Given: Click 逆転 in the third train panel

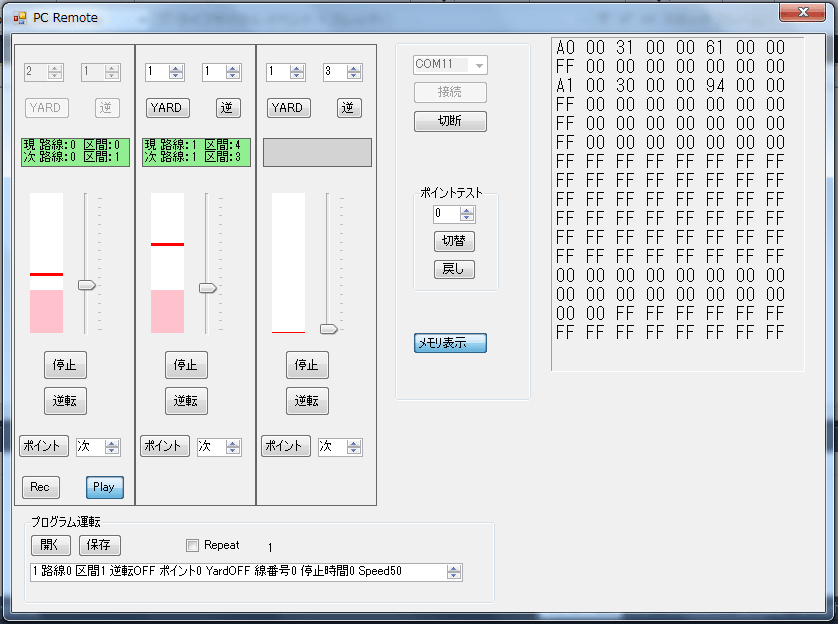Looking at the screenshot, I should 307,400.
